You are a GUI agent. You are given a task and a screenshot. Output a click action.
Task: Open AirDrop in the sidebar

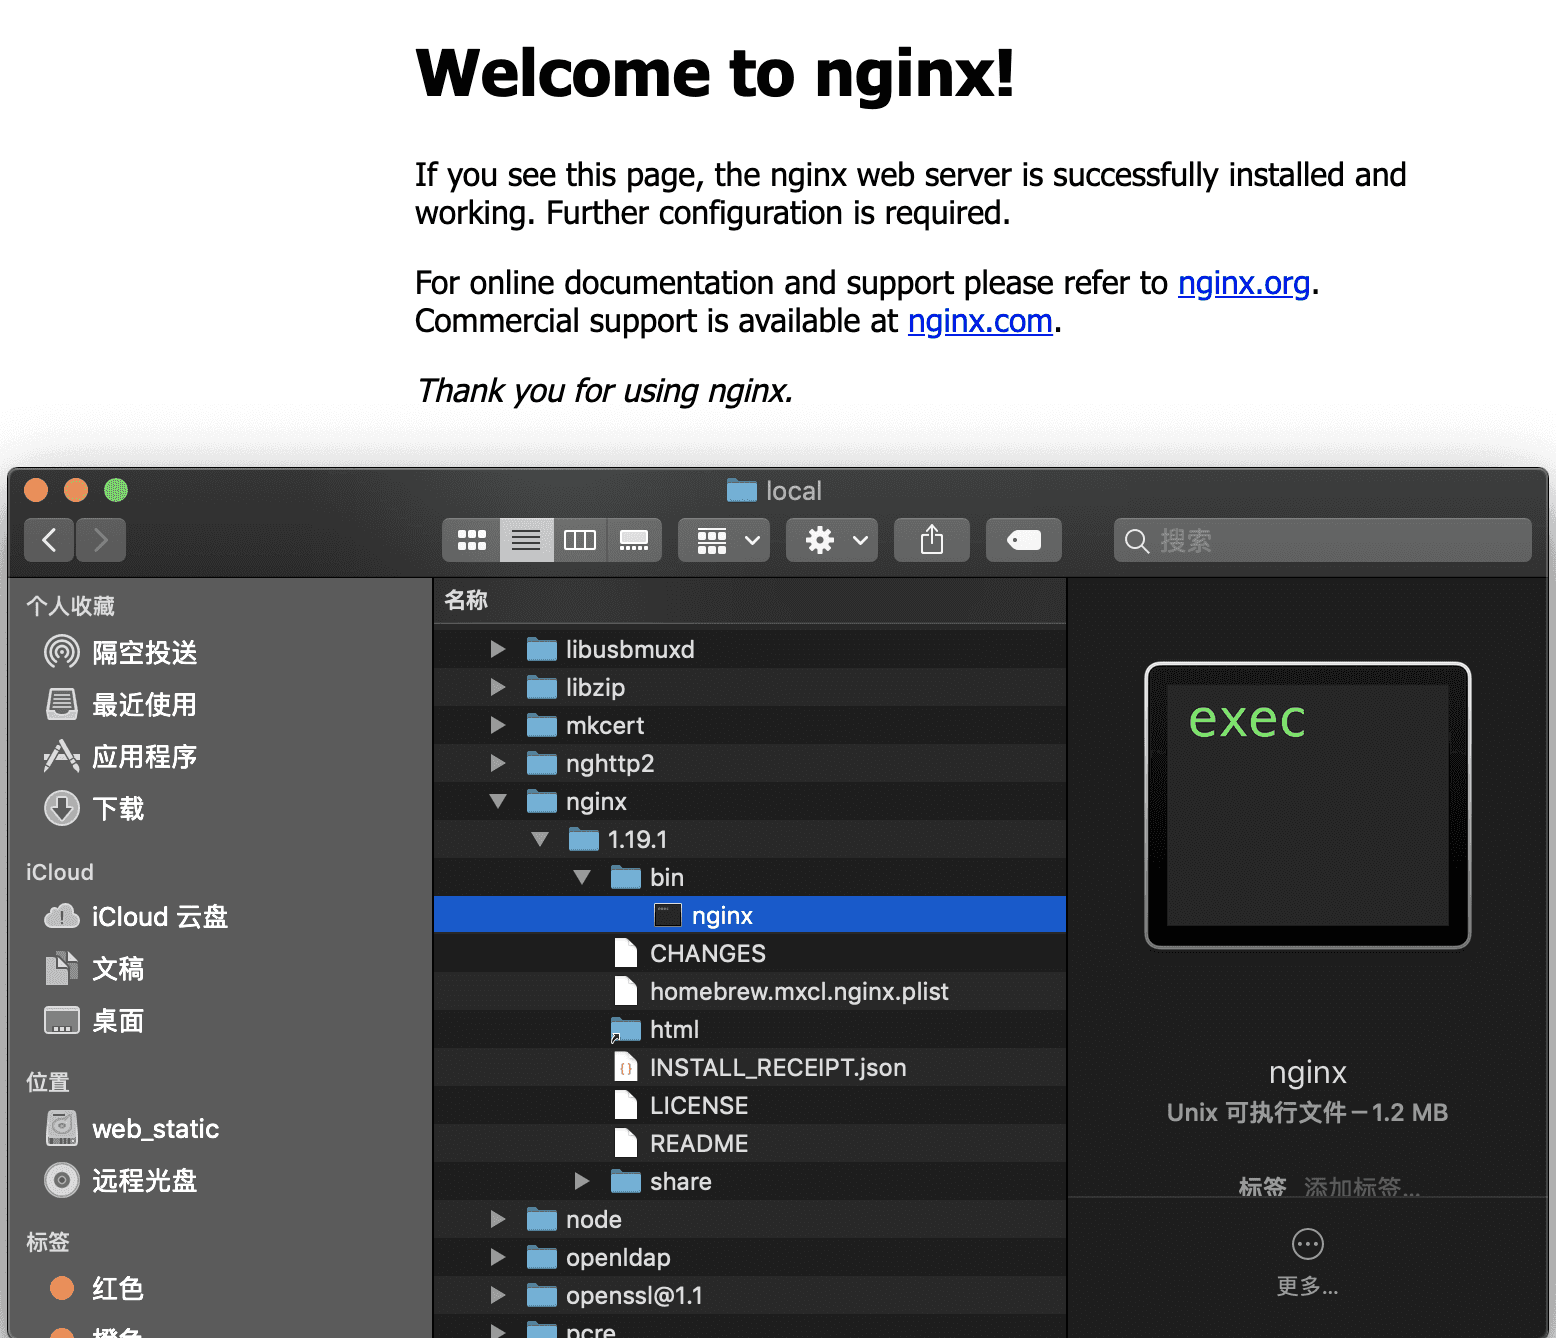pos(144,653)
